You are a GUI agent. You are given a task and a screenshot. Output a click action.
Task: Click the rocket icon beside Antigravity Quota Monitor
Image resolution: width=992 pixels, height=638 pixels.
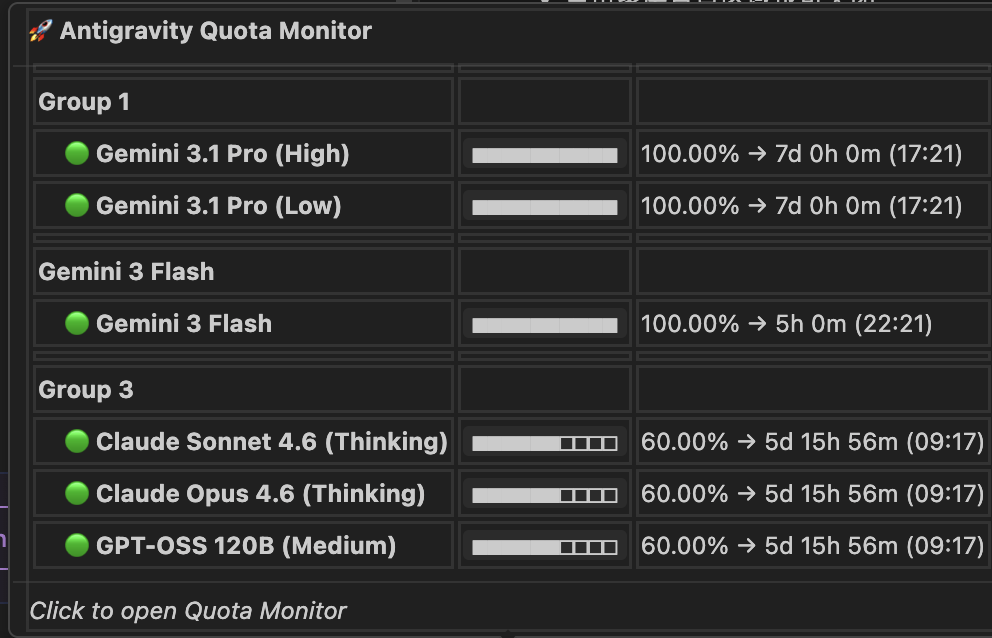tap(40, 31)
